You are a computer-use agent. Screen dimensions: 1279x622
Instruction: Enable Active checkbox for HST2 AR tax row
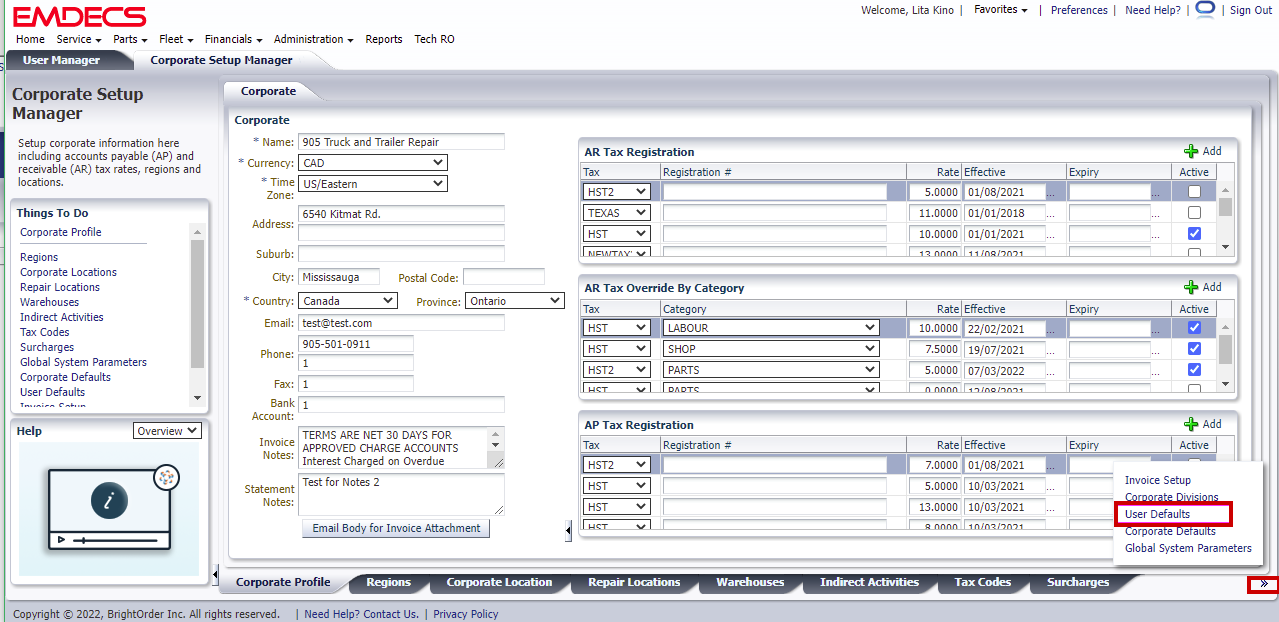pos(1194,192)
